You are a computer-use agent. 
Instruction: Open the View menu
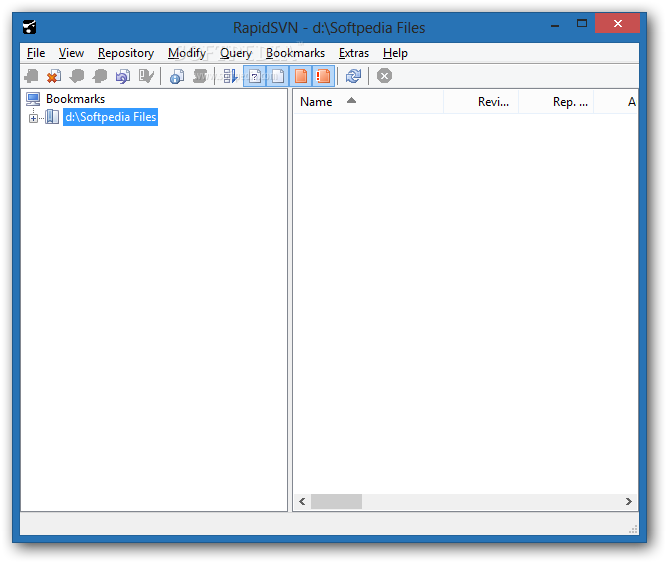point(71,53)
